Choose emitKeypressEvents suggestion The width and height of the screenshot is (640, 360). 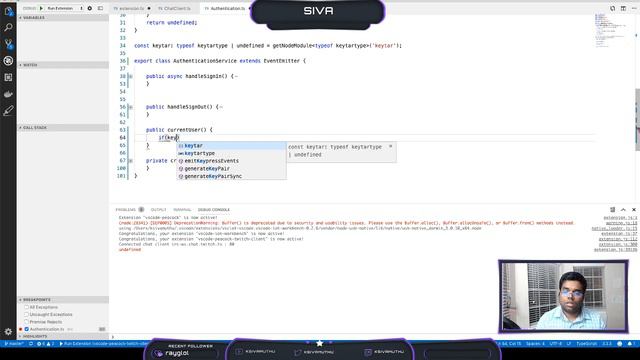pyautogui.click(x=231, y=161)
